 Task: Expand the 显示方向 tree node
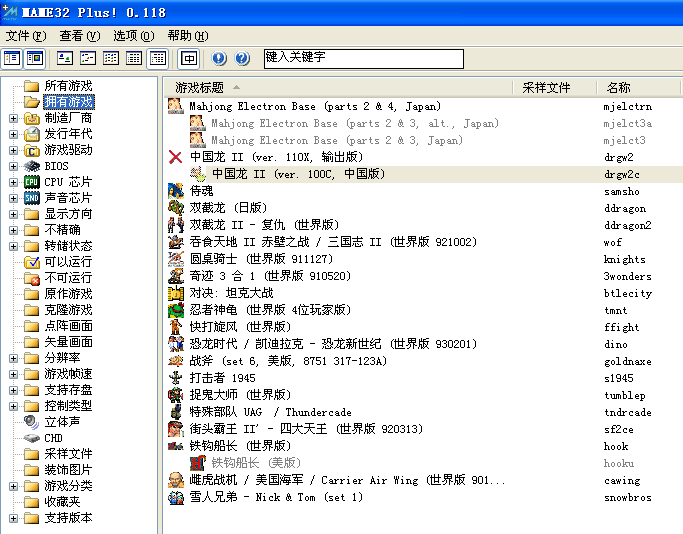pyautogui.click(x=14, y=214)
